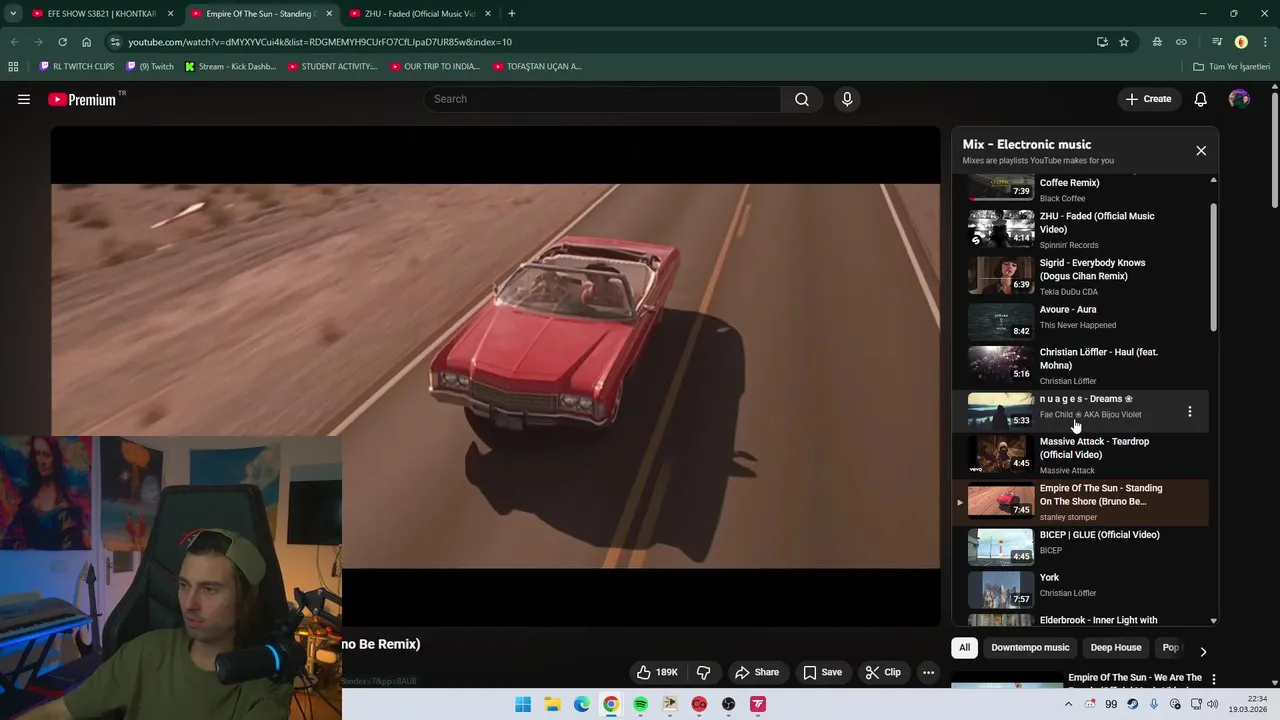Open the YouTube account avatar menu
This screenshot has width=1280, height=720.
point(1239,99)
